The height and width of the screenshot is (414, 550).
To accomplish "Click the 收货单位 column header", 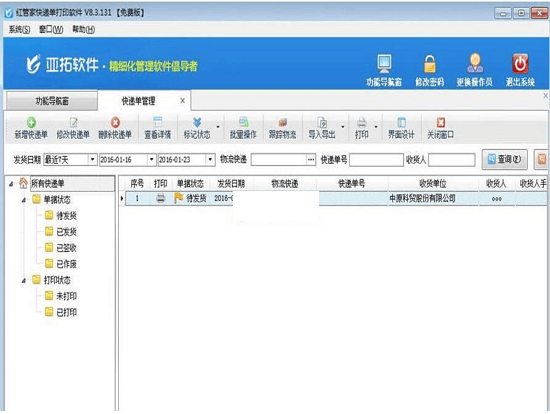I will pyautogui.click(x=433, y=183).
